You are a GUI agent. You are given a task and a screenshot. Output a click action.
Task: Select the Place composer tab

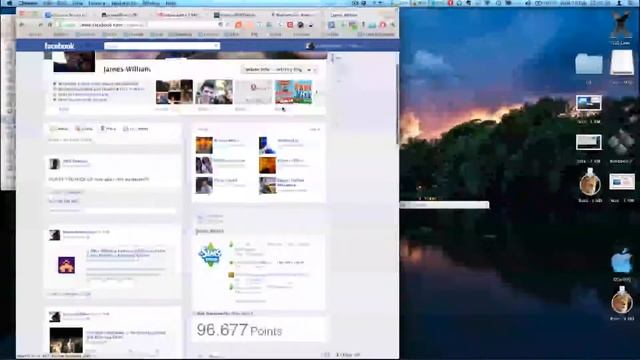108,129
